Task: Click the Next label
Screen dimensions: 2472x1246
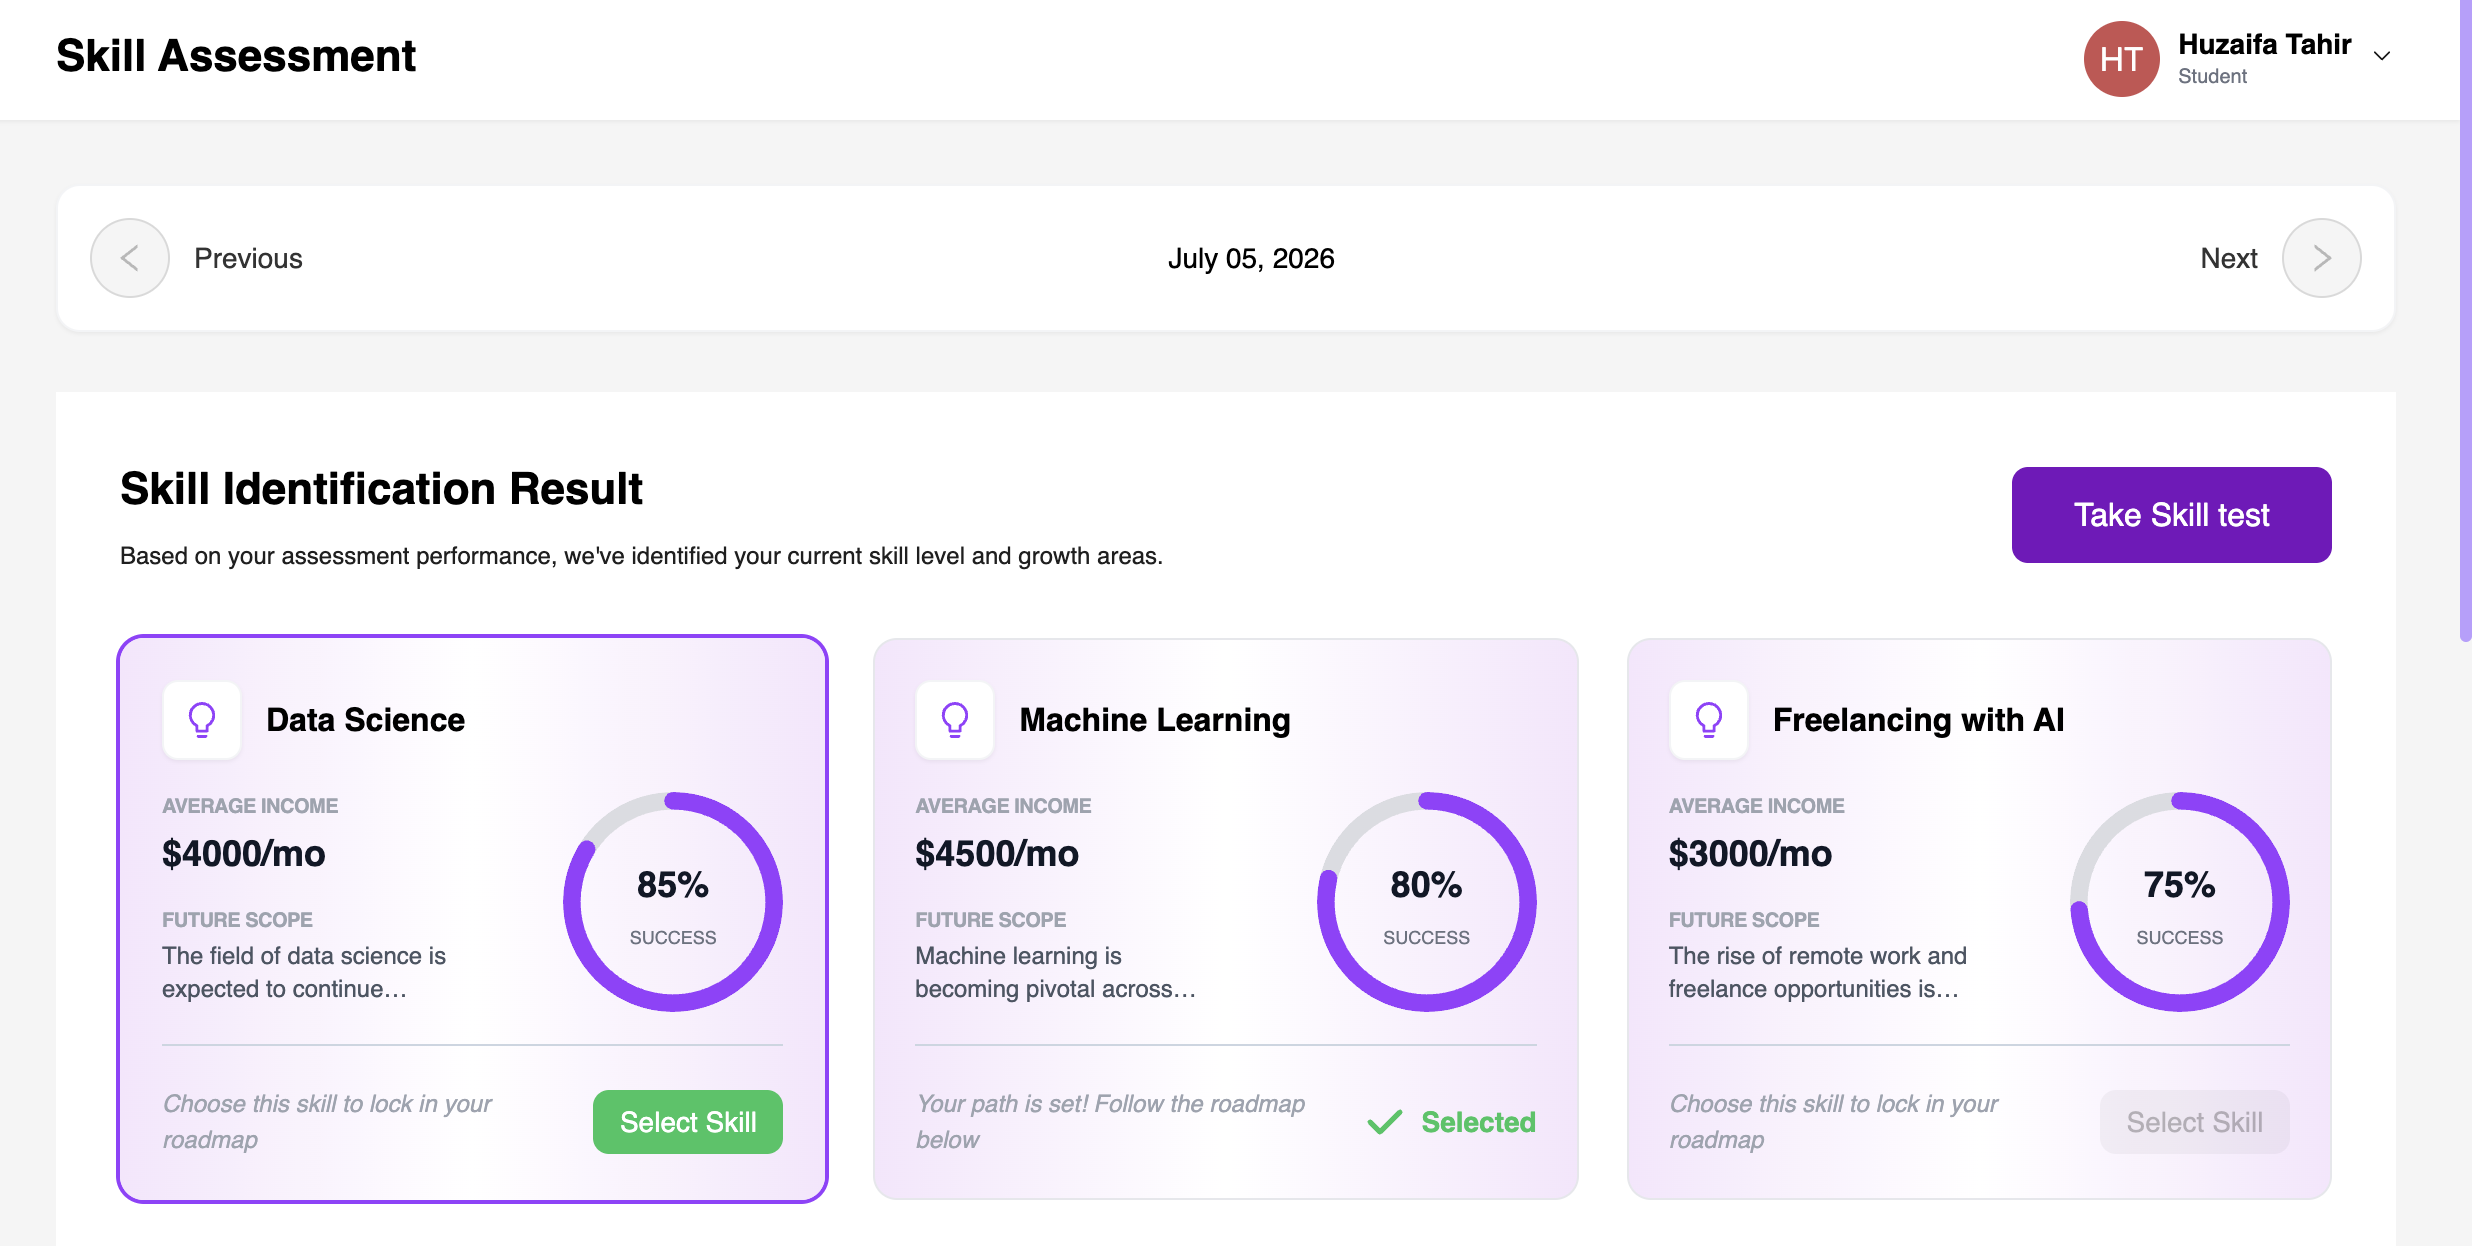Action: pos(2229,258)
